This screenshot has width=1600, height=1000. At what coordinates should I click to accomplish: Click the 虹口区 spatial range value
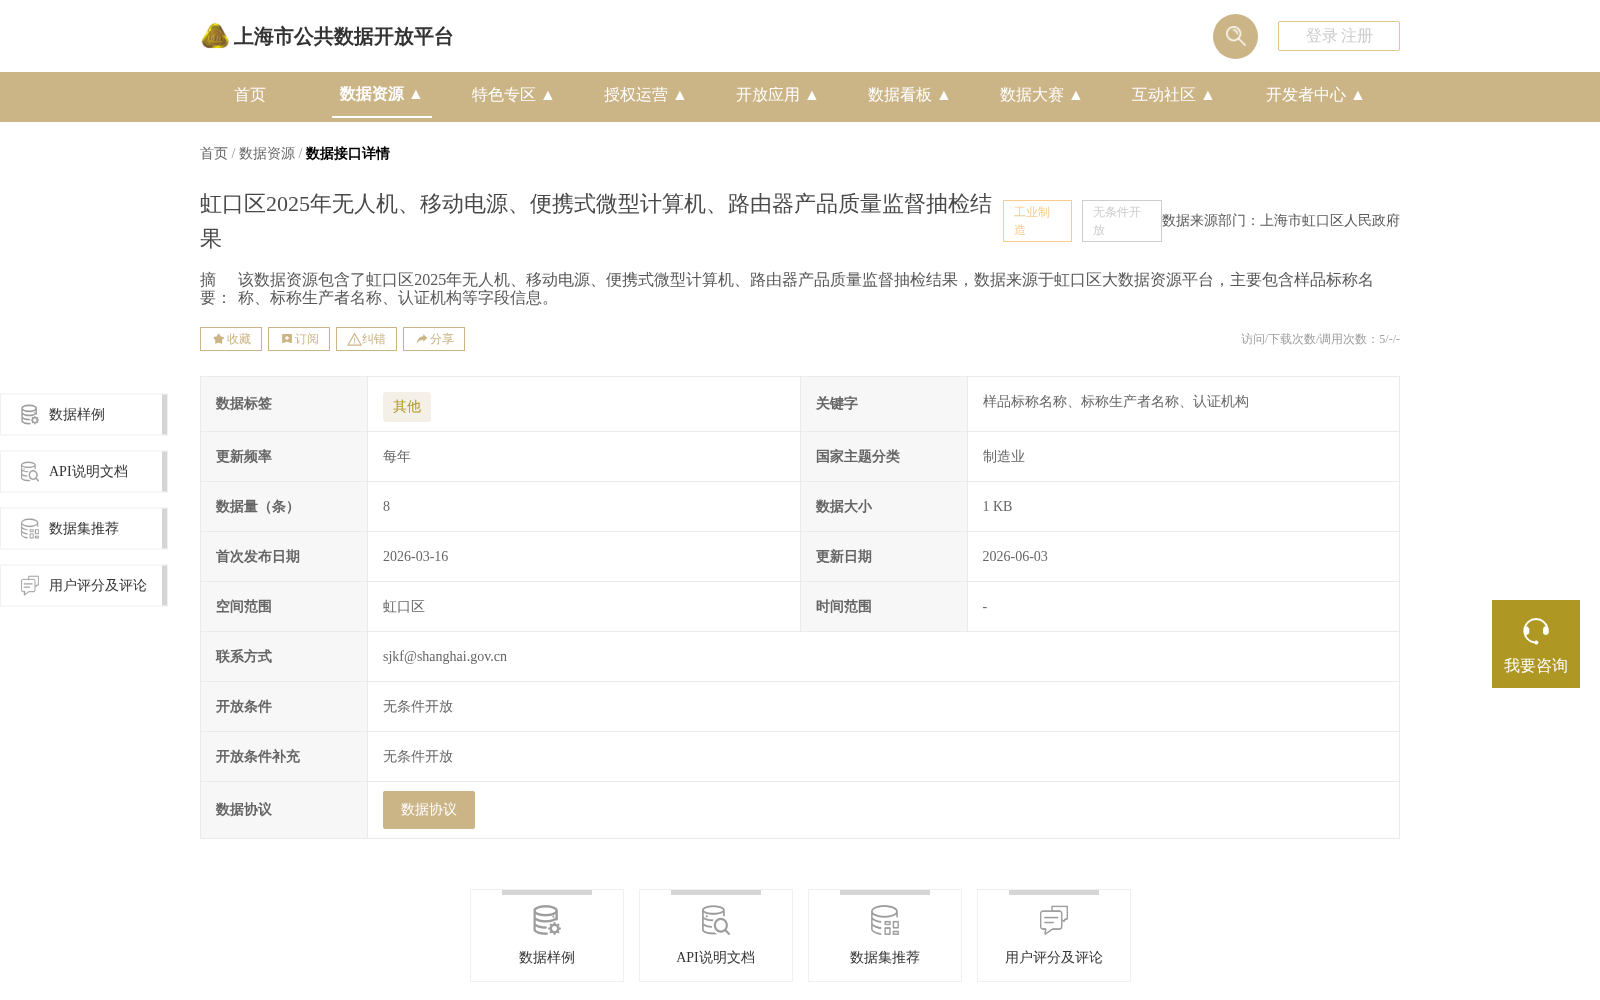(404, 607)
